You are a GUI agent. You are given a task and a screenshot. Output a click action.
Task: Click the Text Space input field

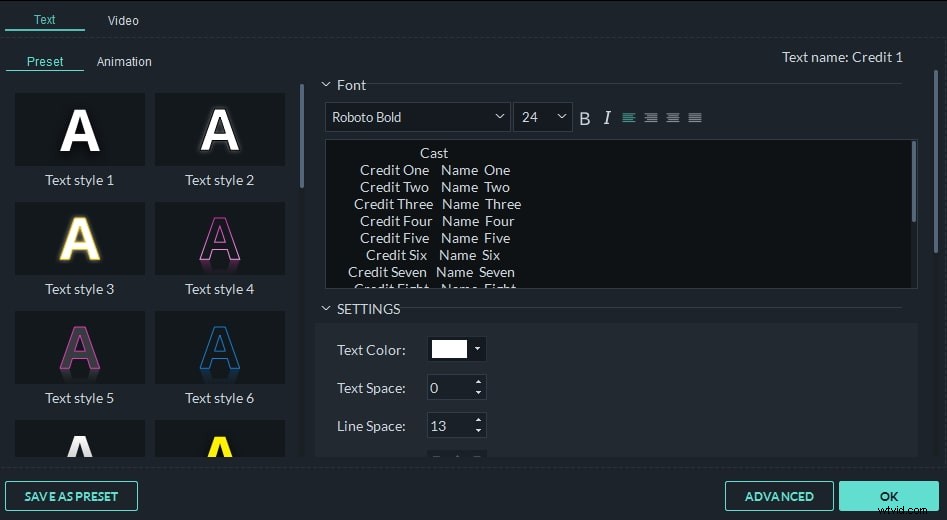click(449, 388)
